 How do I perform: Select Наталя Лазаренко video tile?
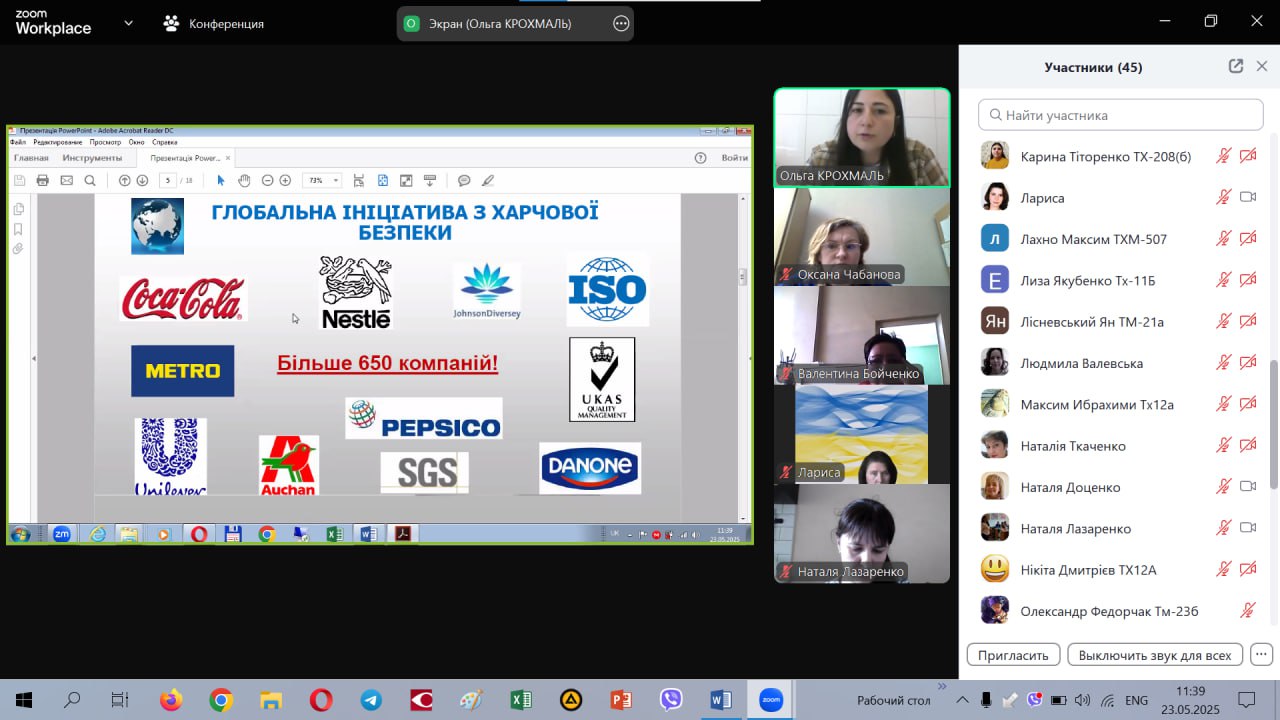point(862,534)
